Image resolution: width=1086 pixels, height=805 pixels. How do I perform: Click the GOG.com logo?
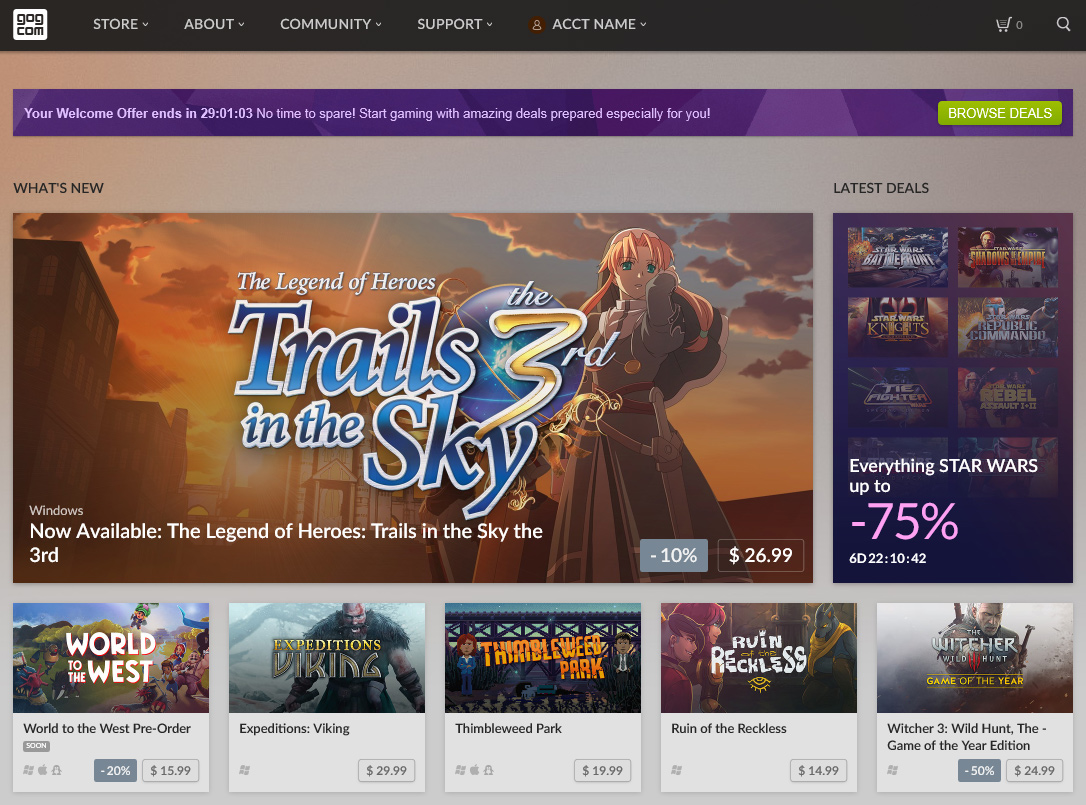point(30,24)
